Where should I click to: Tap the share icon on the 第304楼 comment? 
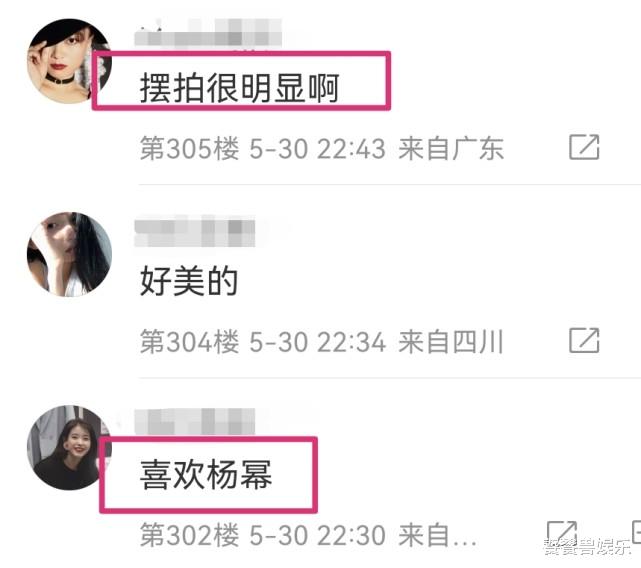584,340
